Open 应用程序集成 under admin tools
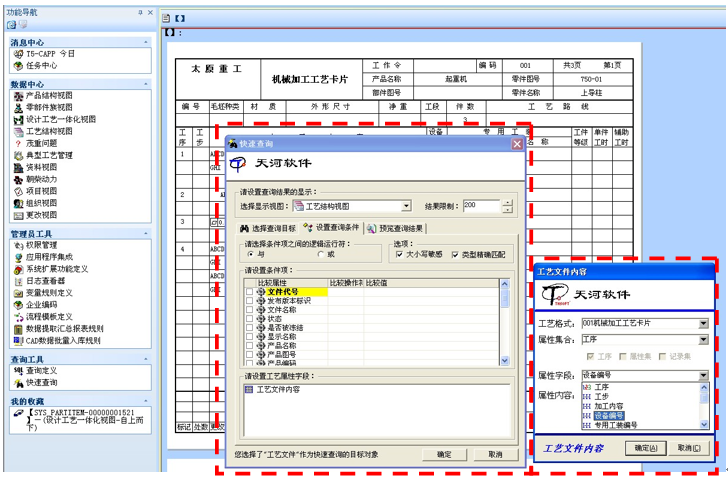The height and width of the screenshot is (479, 728). (43, 257)
